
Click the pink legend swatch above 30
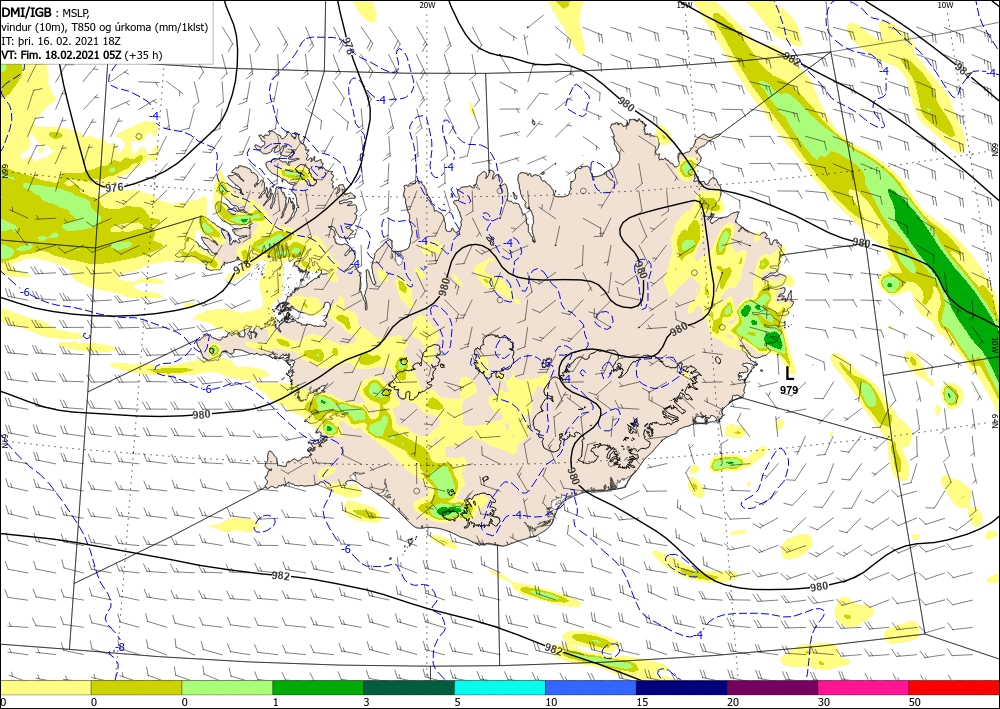point(863,687)
